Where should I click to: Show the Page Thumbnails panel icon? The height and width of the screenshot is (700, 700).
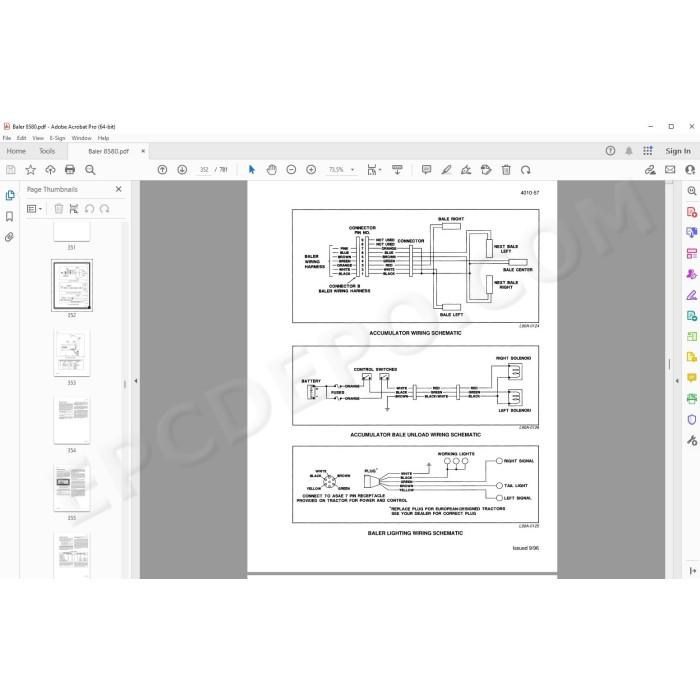(x=9, y=195)
